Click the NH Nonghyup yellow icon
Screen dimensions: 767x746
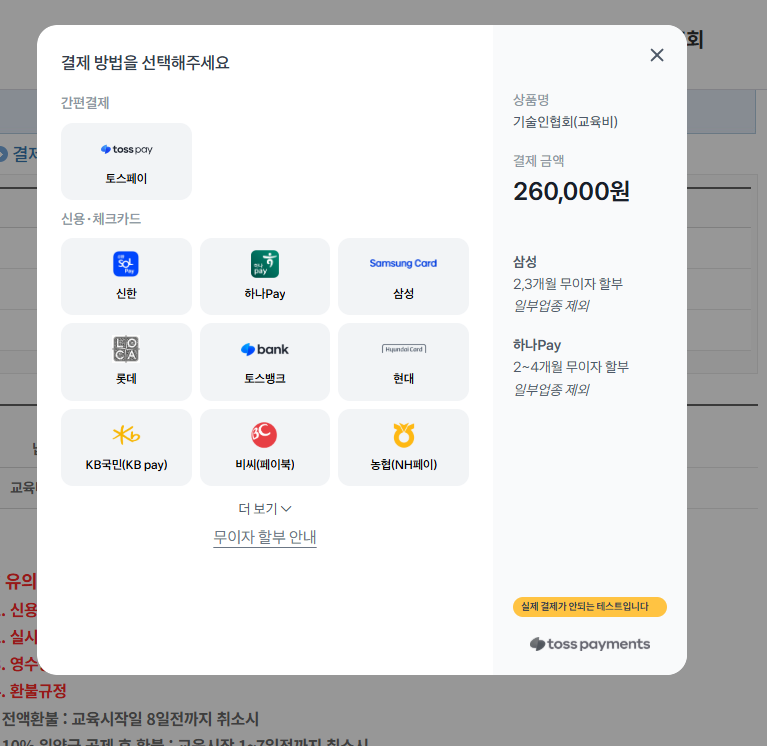404,434
